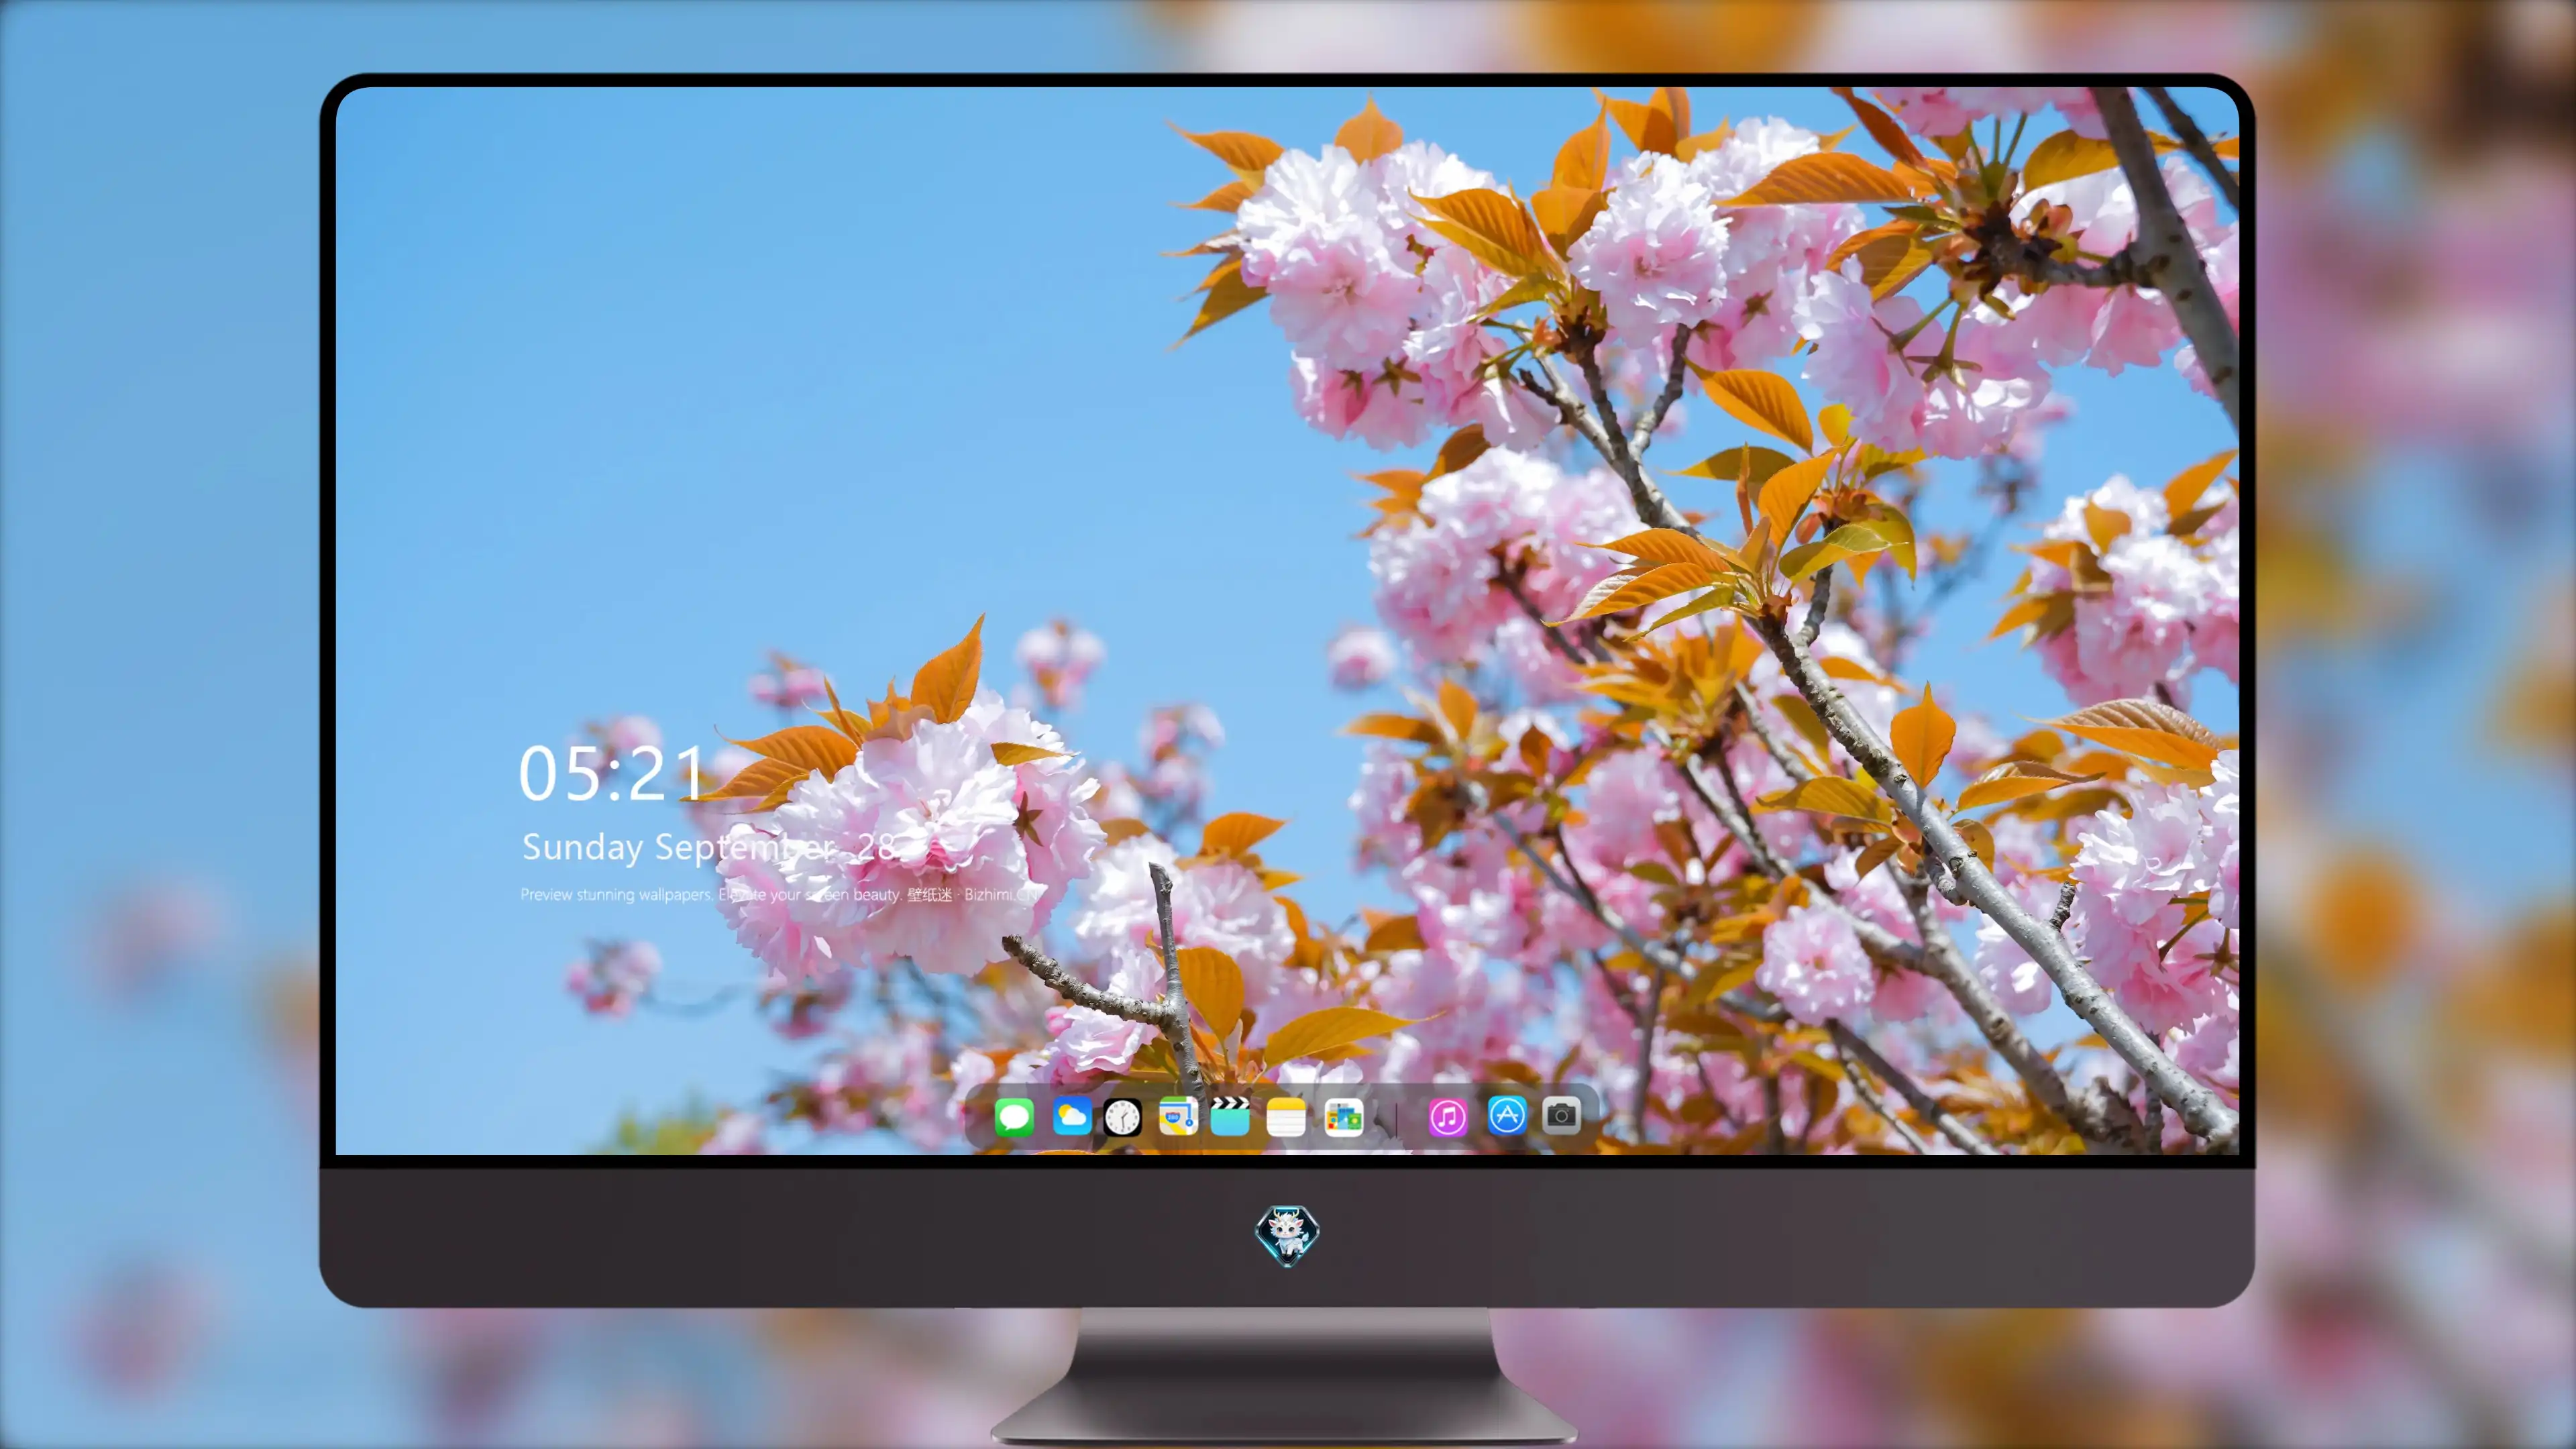Launch the Maps app from the dock
Image resolution: width=2576 pixels, height=1449 pixels.
point(1178,1117)
